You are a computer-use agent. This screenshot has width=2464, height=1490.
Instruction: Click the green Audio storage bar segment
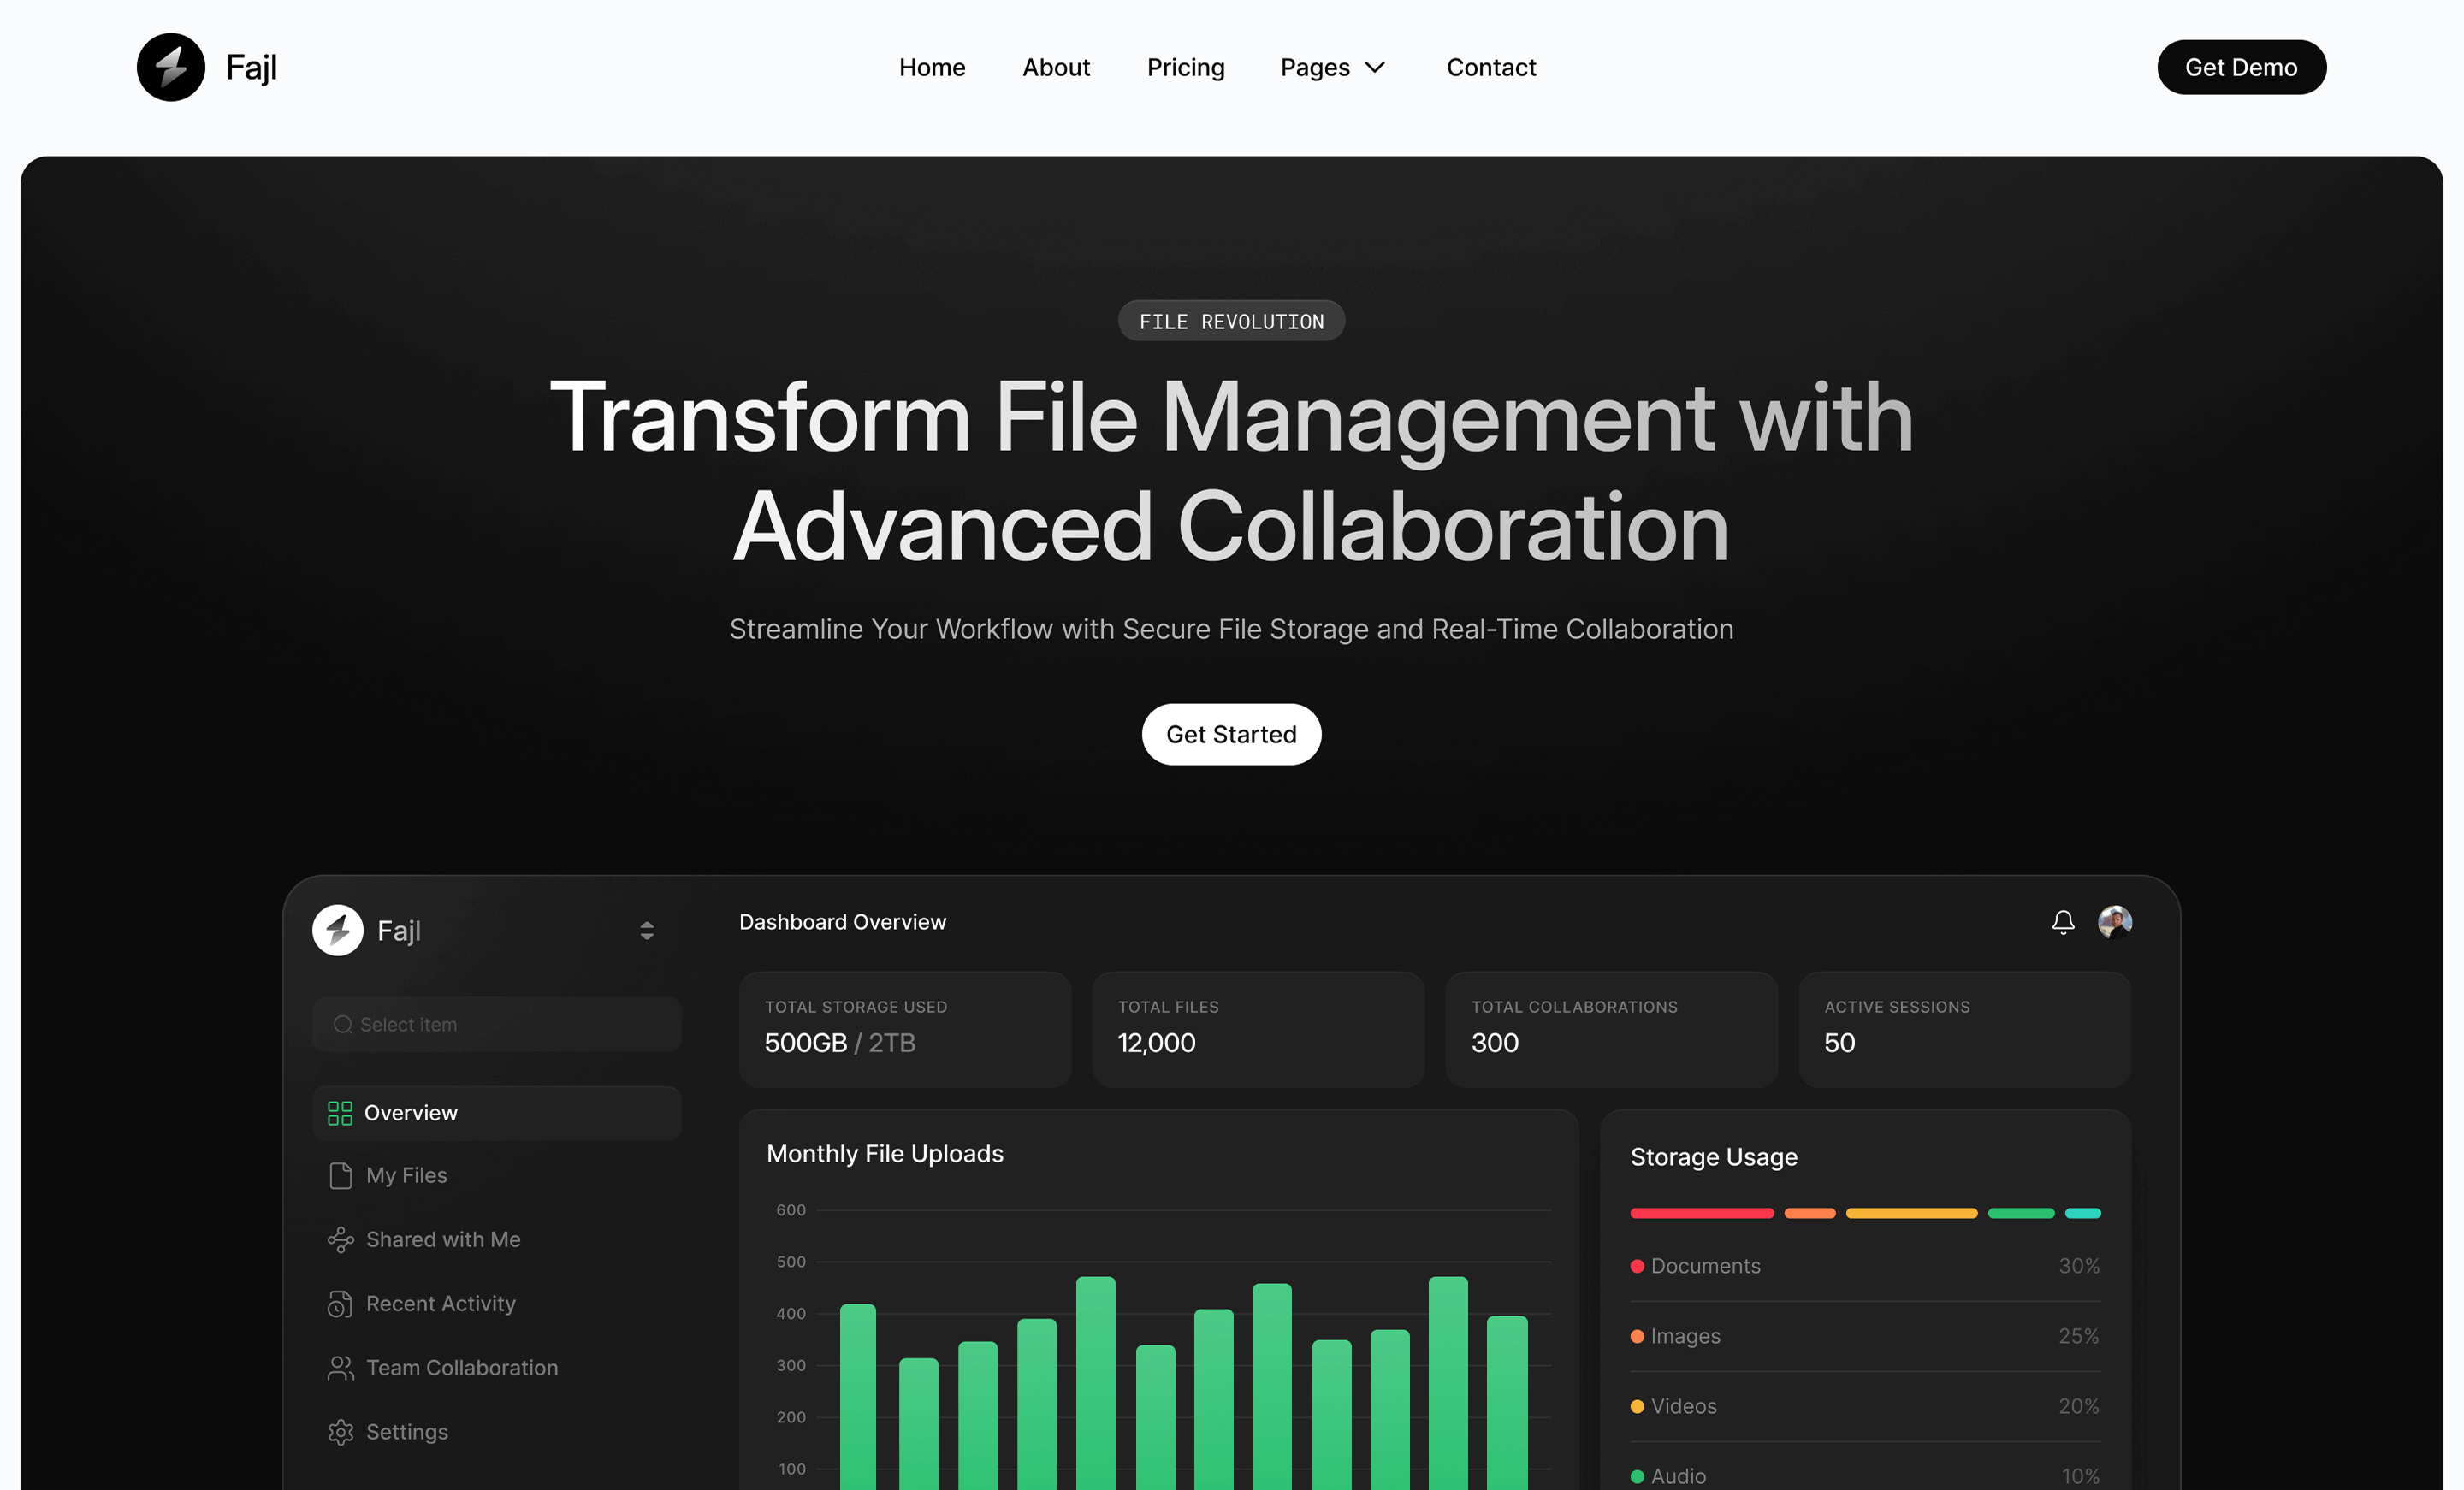[x=2021, y=1213]
